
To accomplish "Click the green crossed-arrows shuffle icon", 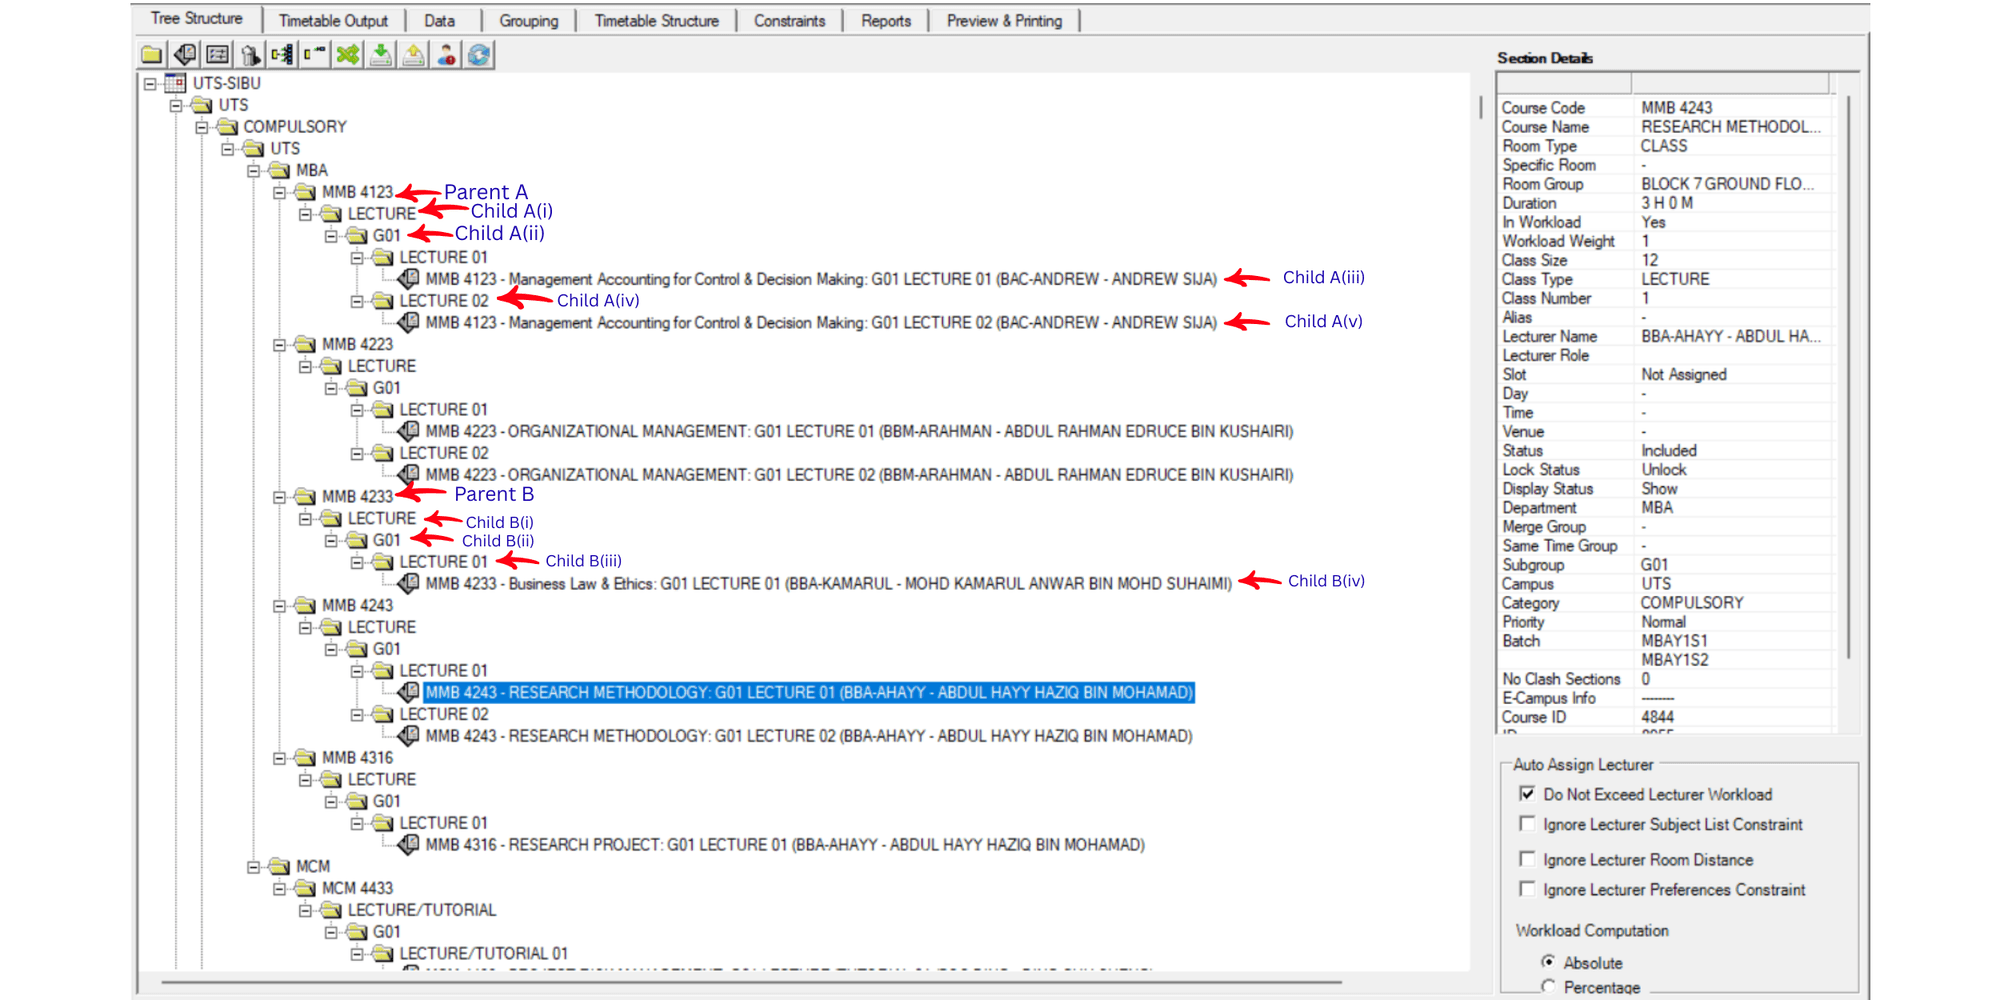I will click(x=348, y=54).
